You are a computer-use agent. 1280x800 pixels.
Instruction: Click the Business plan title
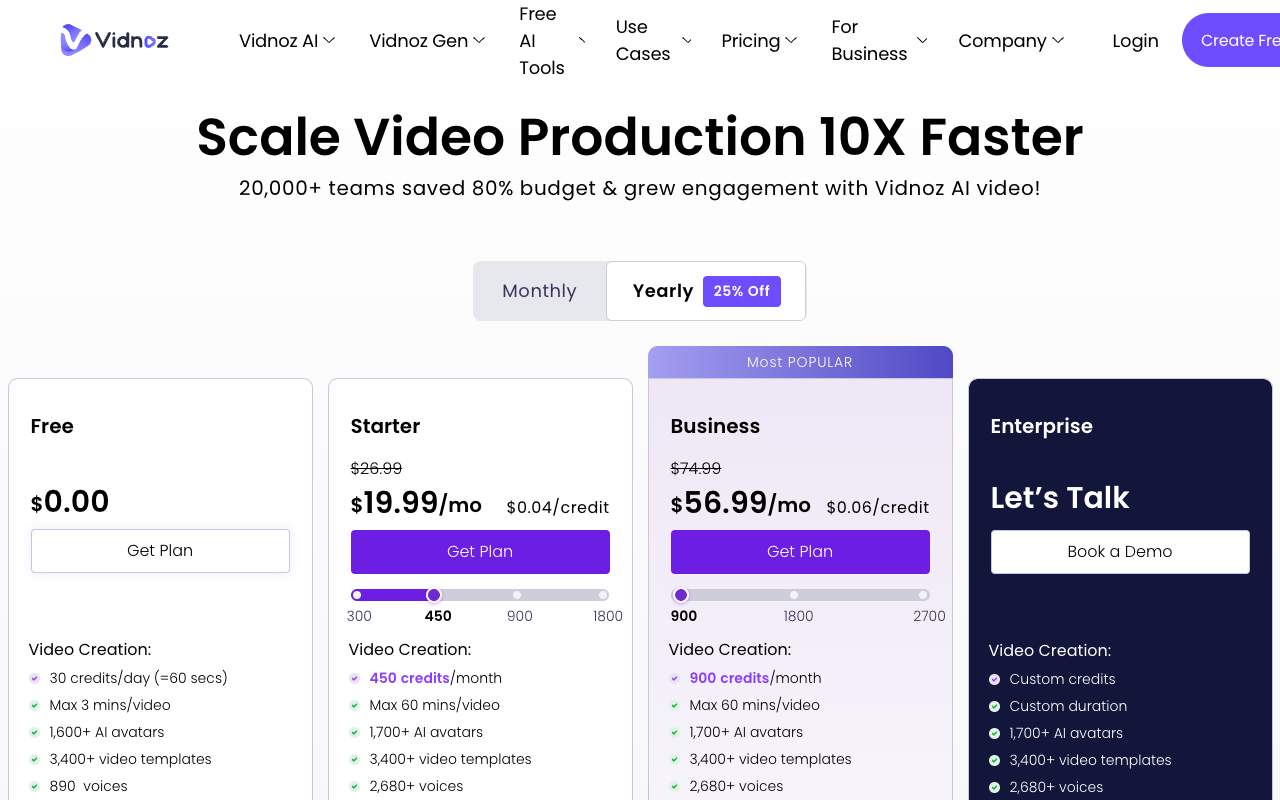click(x=715, y=426)
